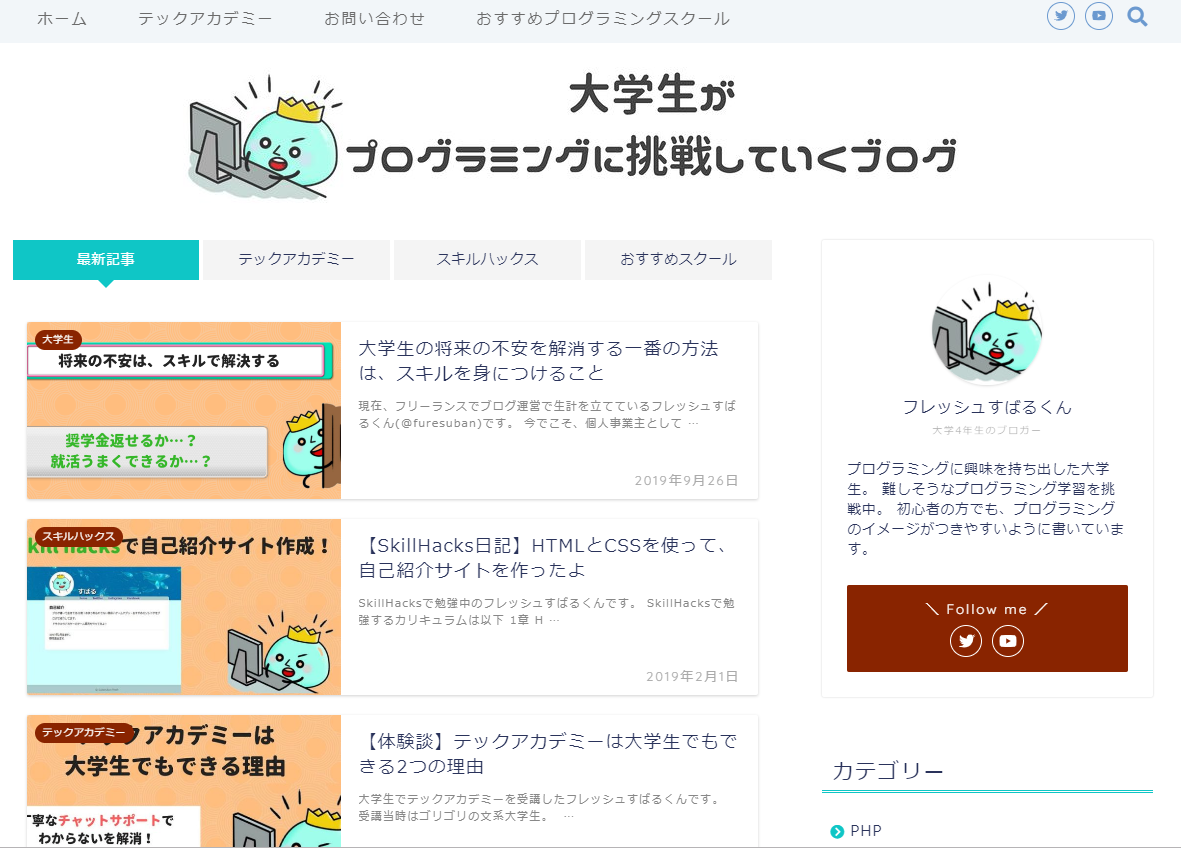Click the PHP category arrow icon

[x=837, y=832]
